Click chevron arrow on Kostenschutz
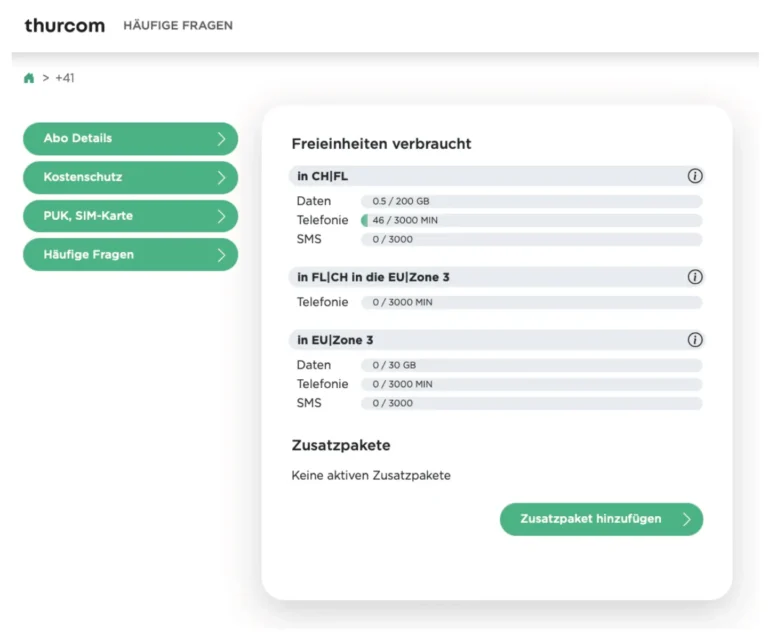 [222, 178]
